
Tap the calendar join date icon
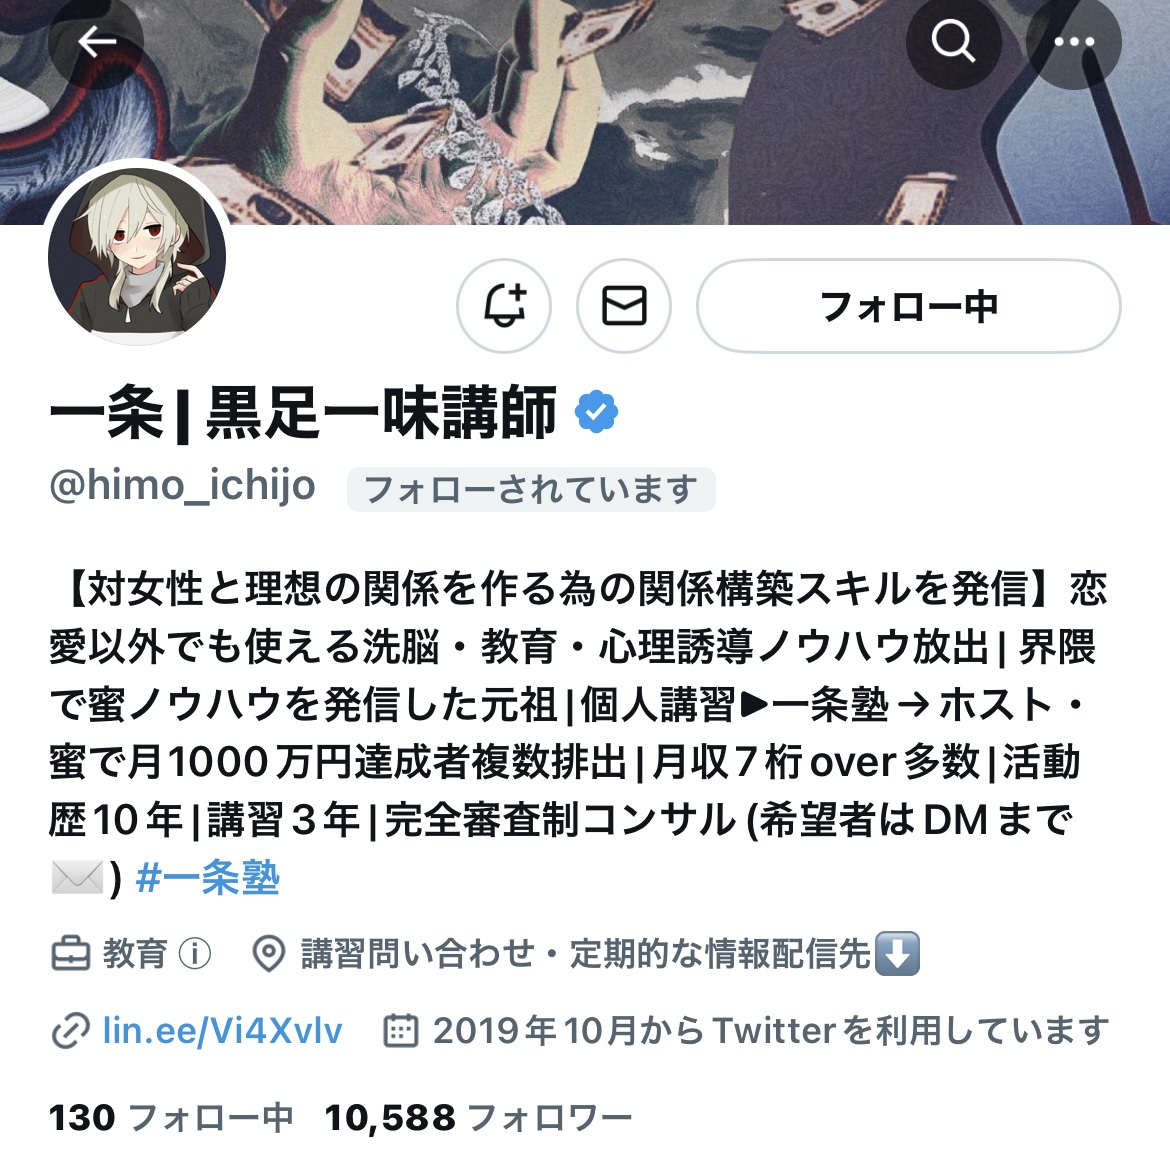[400, 1030]
